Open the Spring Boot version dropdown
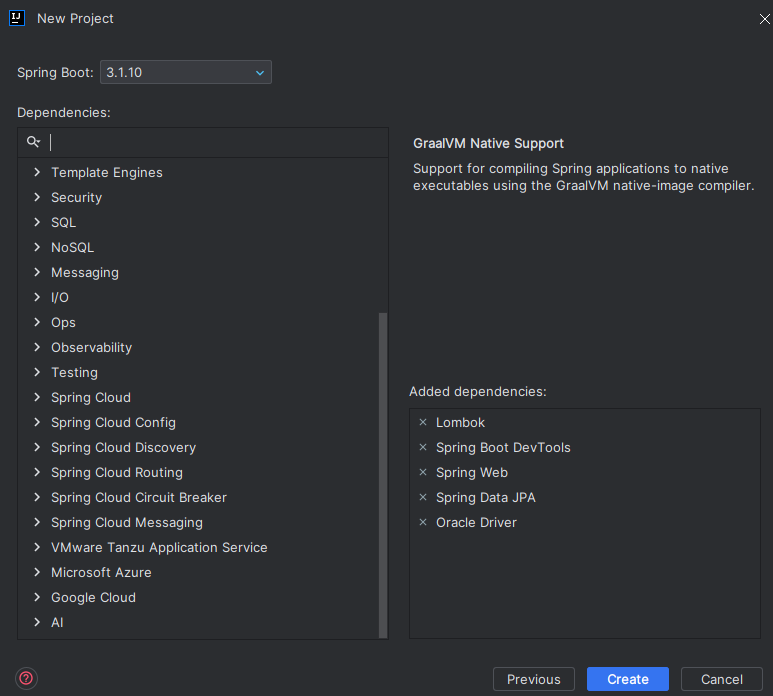Screen dimensions: 773x696 pyautogui.click(x=186, y=72)
